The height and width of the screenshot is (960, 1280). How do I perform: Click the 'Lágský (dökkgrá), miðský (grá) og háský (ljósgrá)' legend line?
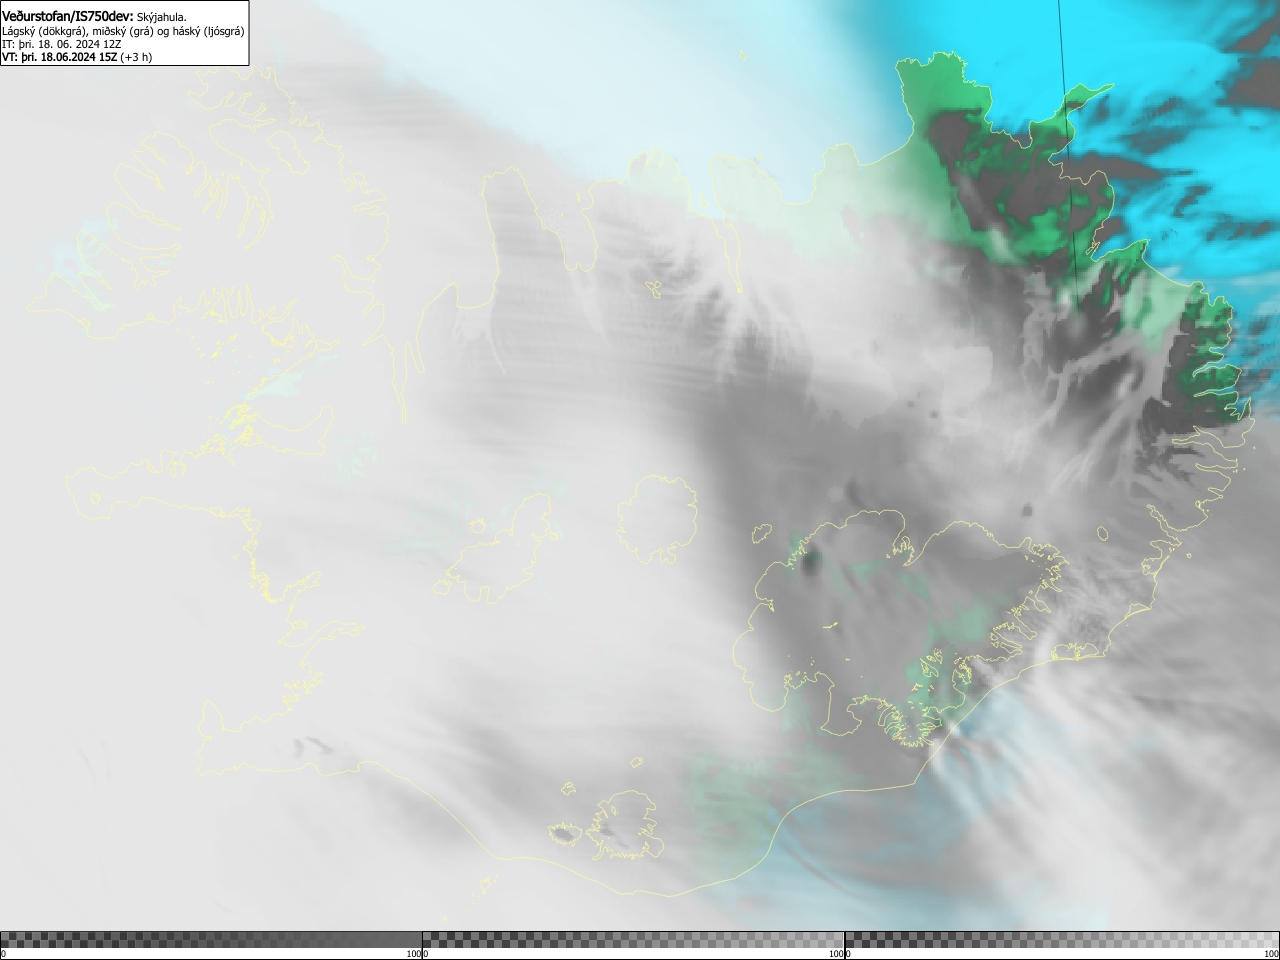pos(123,31)
